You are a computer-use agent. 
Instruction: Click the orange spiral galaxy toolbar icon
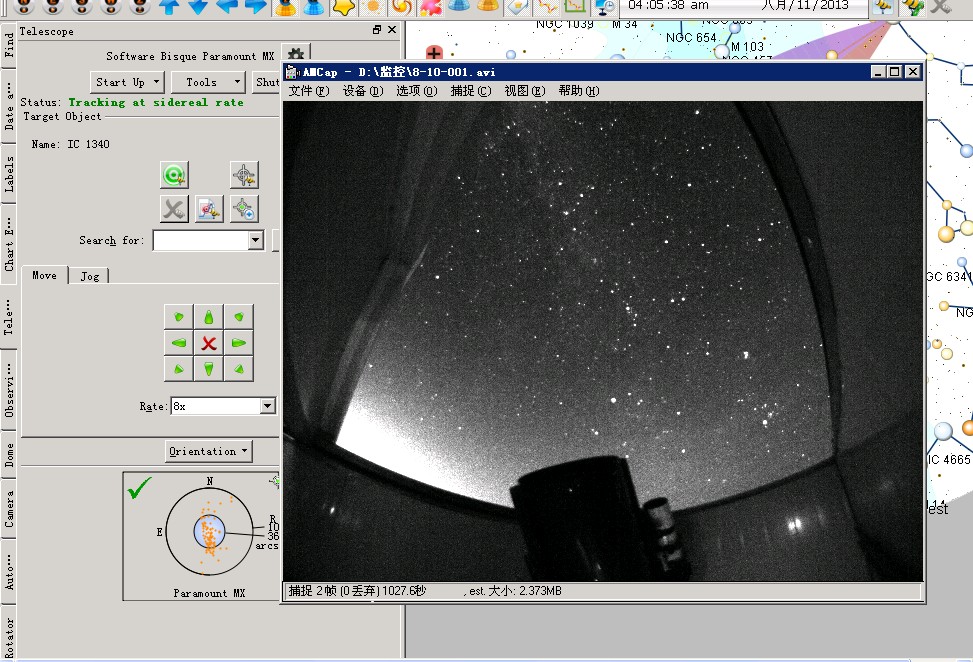pos(401,6)
